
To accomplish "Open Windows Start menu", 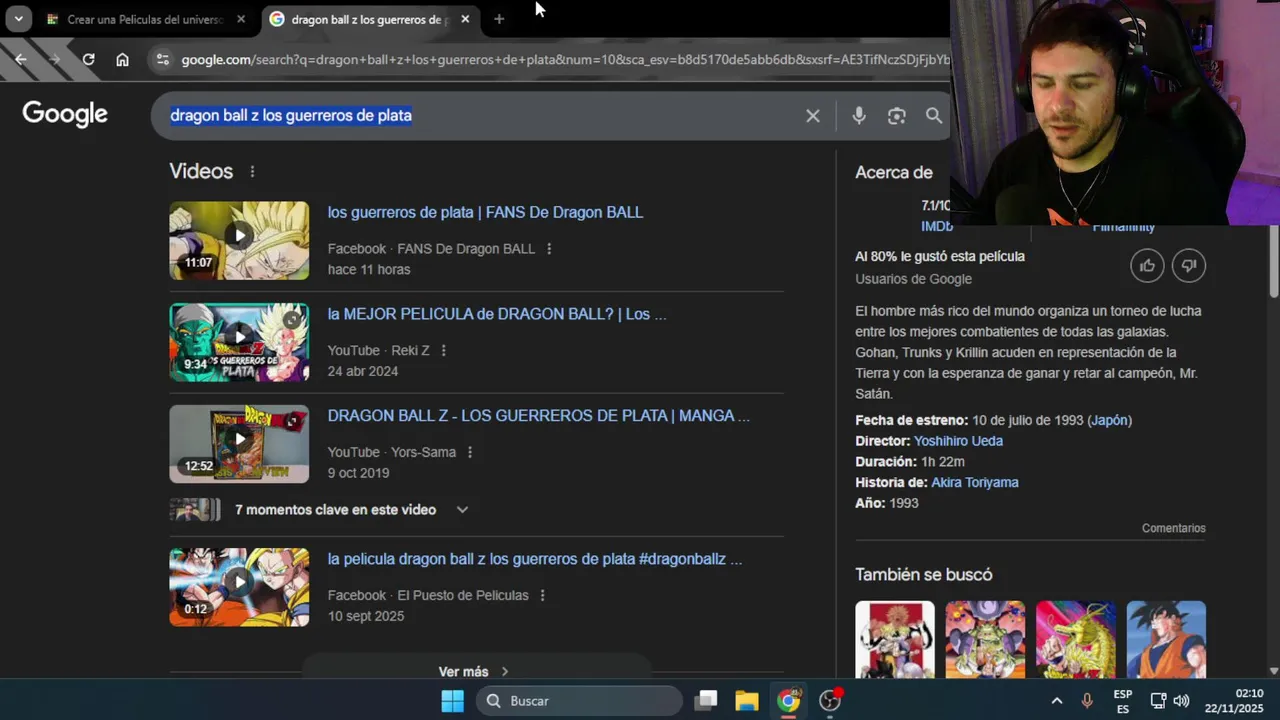I will coord(452,701).
